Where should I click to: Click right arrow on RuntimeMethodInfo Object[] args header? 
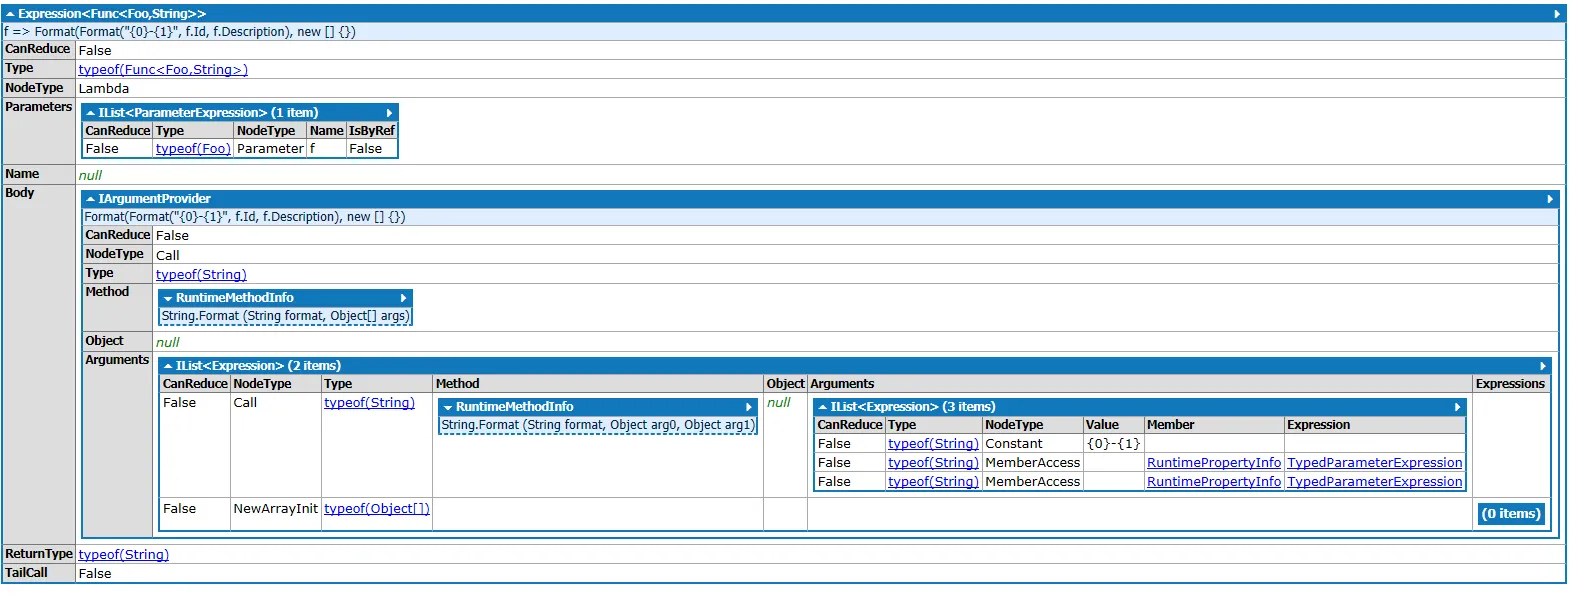404,298
